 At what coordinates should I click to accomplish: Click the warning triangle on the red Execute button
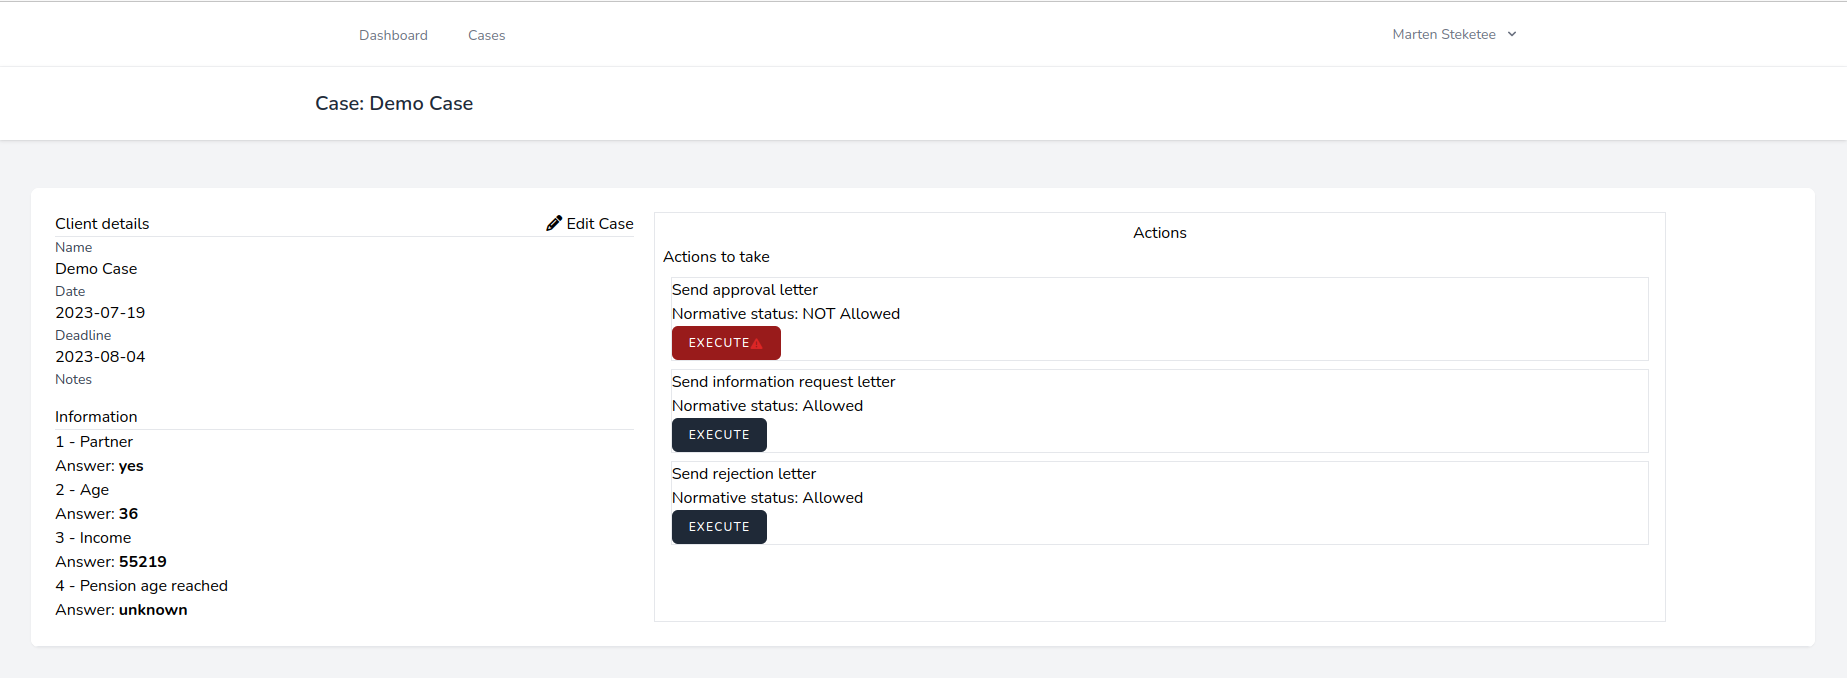pyautogui.click(x=757, y=344)
